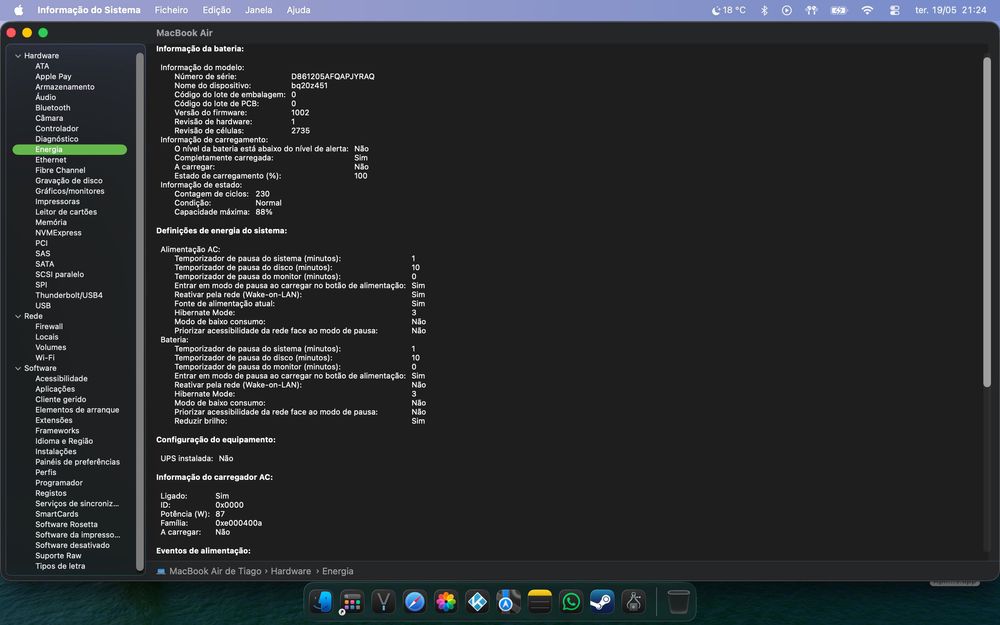
Task: Select NVMExpress in the sidebar
Action: [x=58, y=233]
